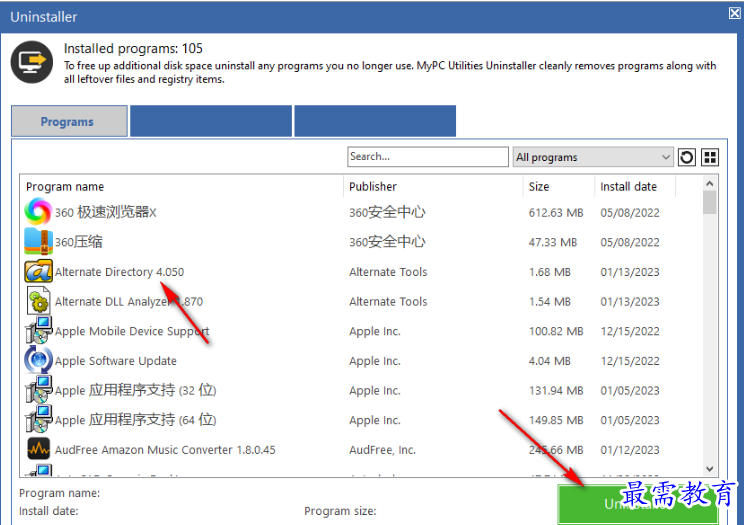Click Apple Inc. publisher for Software Update
Screen dimensions: 744x525
(374, 361)
